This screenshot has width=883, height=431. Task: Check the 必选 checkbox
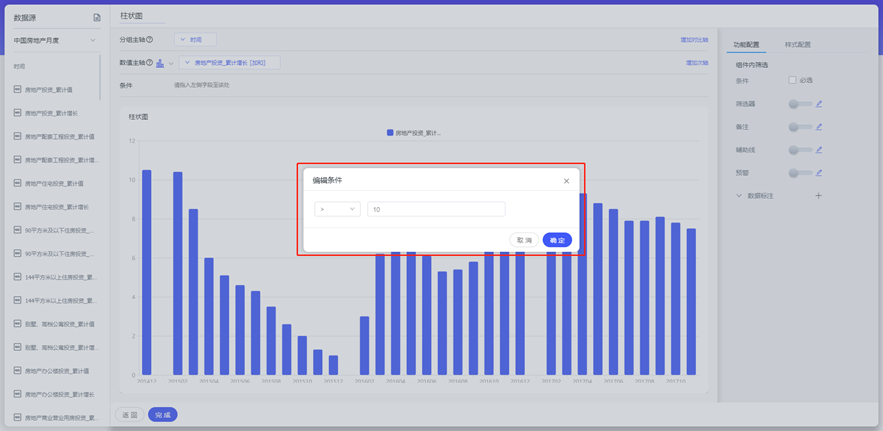click(792, 80)
